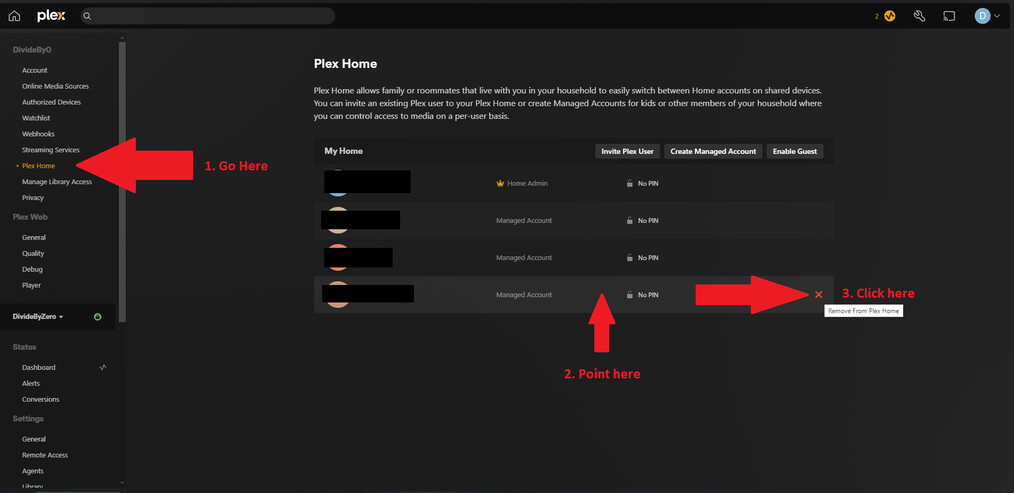Click the Enable Guest button
The image size is (1014, 493).
pos(795,151)
